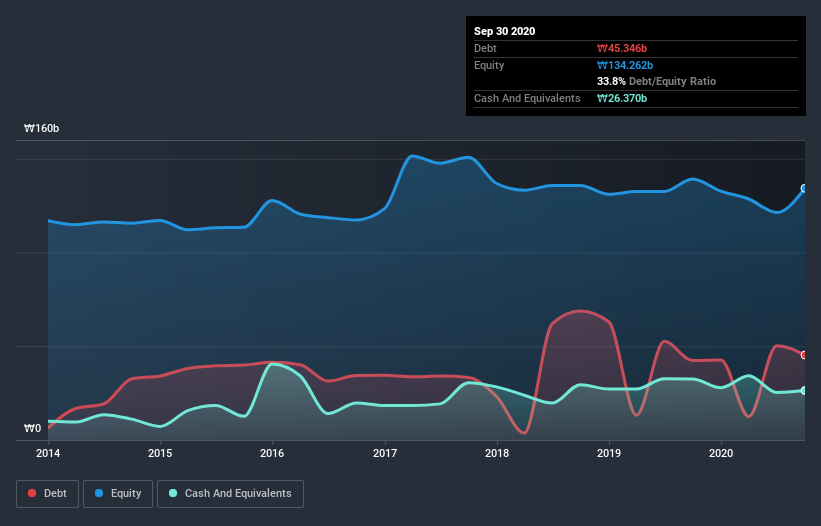Screen dimensions: 821x526
Task: Click the Equity value ₩134.262b
Action: [625, 65]
